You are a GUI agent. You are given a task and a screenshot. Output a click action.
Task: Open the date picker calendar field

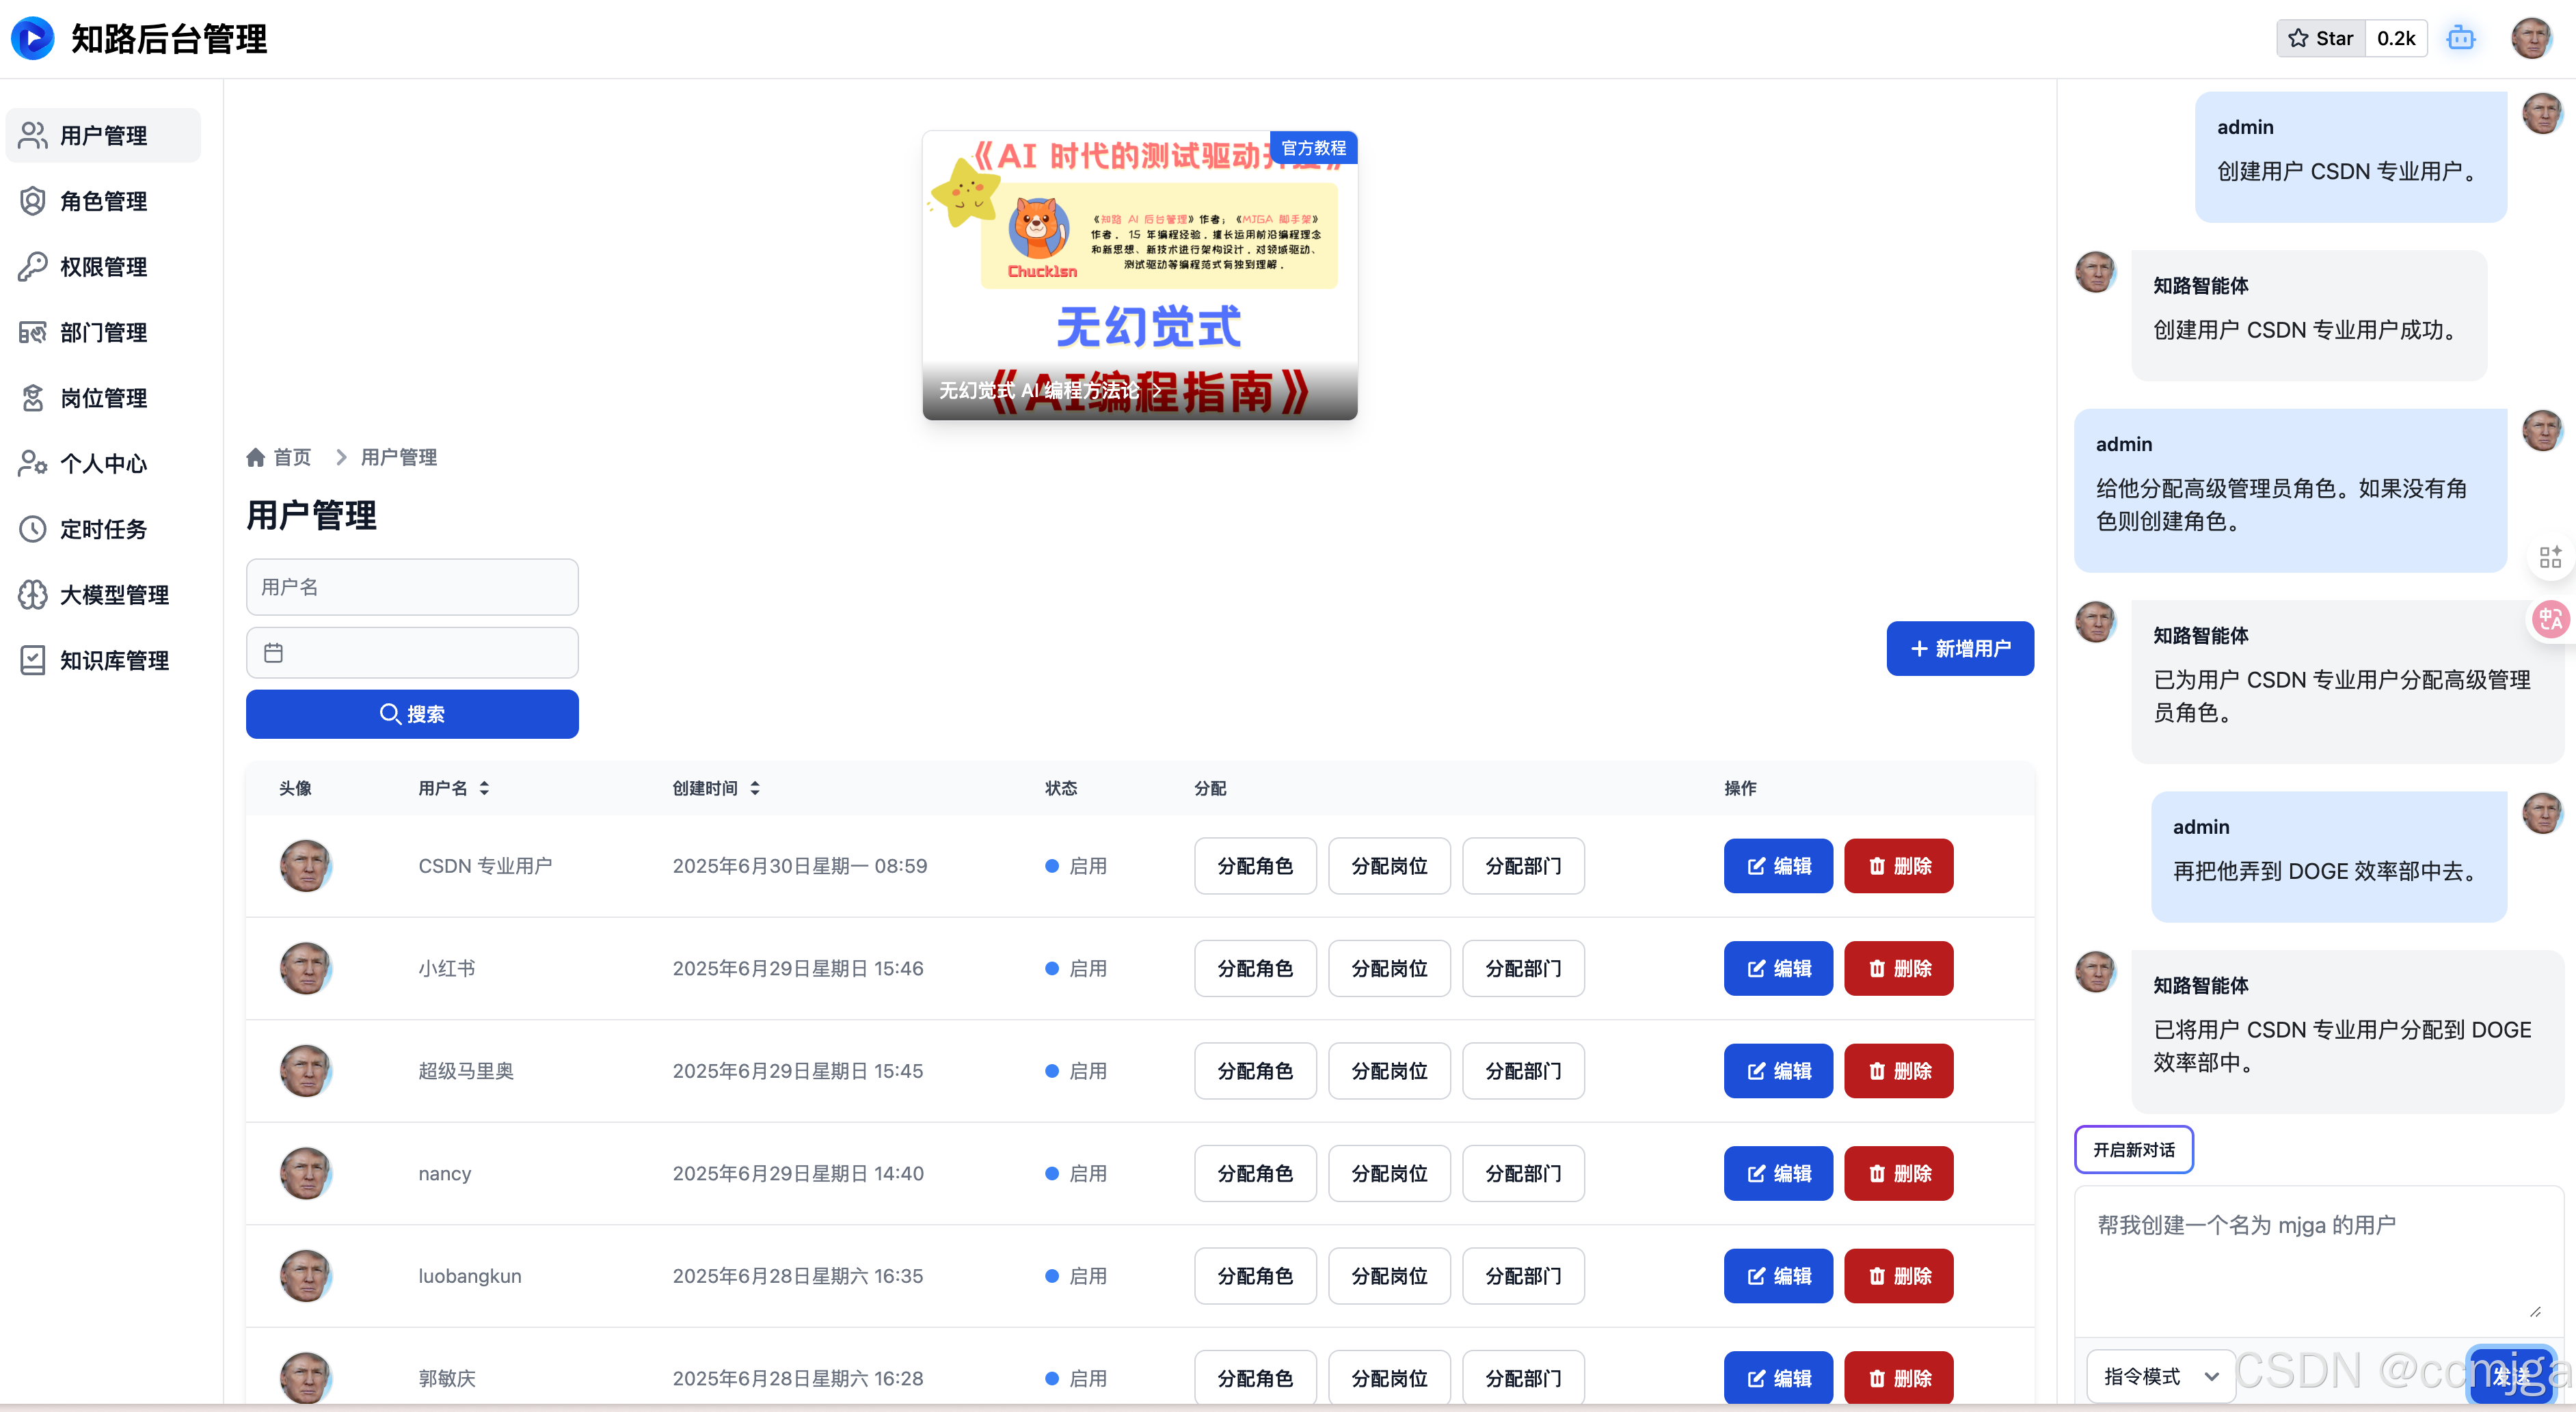pyautogui.click(x=412, y=652)
